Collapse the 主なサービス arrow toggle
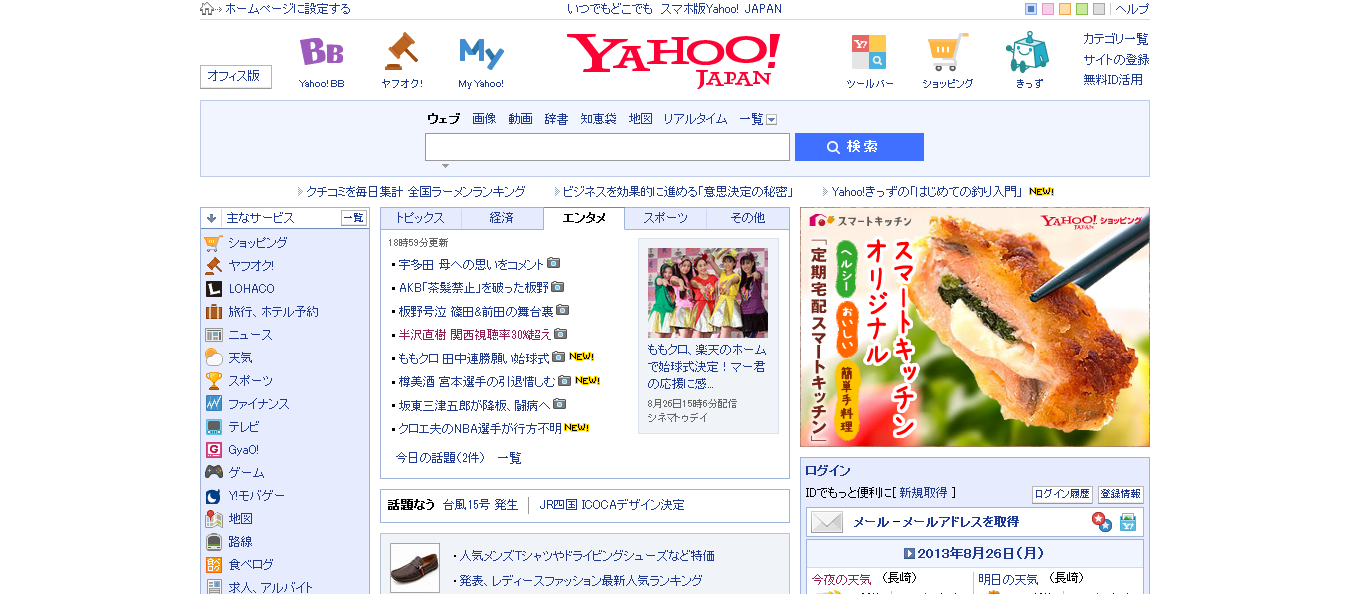The image size is (1349, 594). [x=211, y=218]
